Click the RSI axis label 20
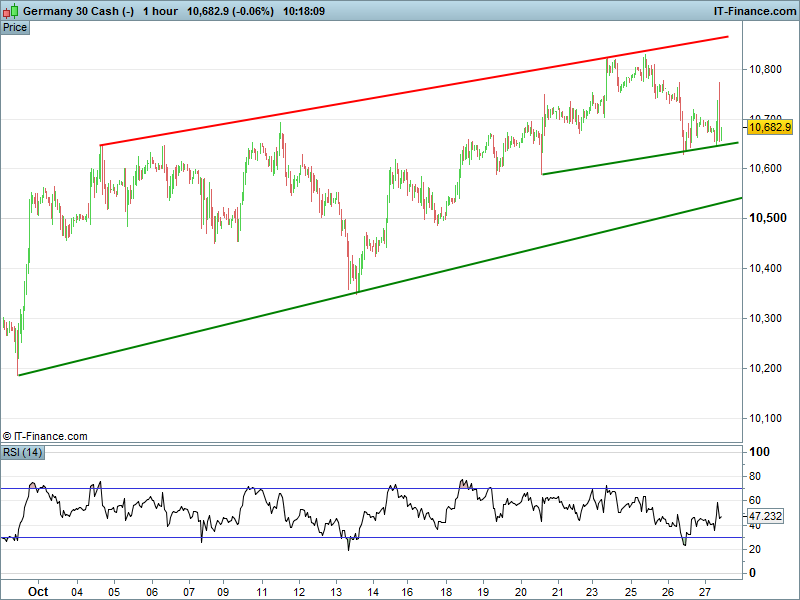The image size is (800, 600). tap(755, 549)
